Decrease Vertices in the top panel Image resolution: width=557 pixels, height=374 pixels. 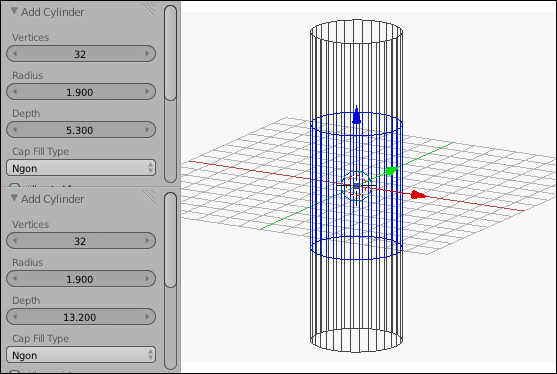click(x=15, y=54)
